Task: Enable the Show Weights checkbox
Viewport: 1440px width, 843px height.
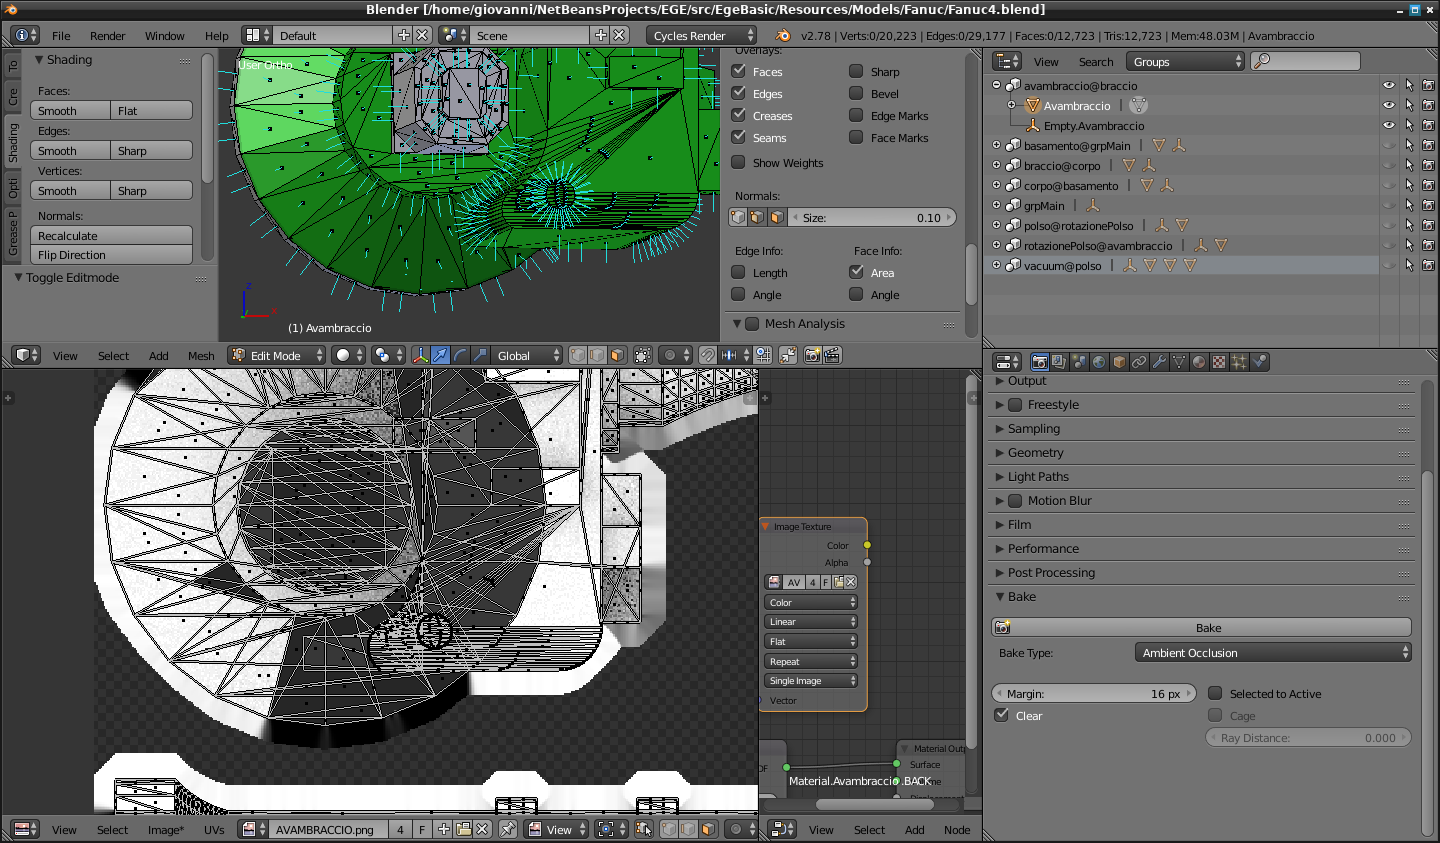Action: [x=738, y=162]
